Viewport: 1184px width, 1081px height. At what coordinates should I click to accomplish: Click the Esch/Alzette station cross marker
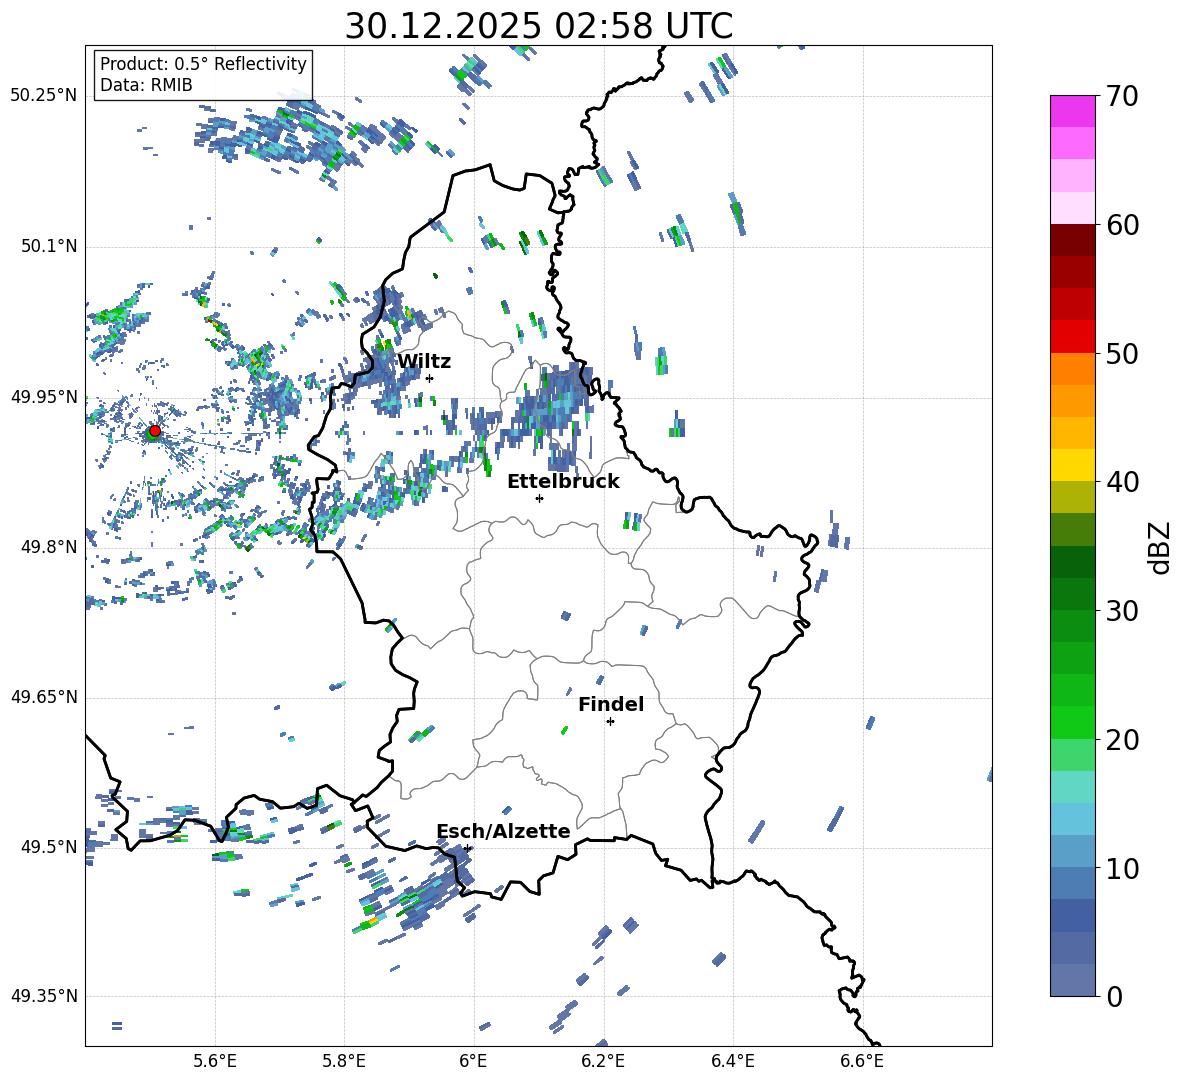pos(467,848)
